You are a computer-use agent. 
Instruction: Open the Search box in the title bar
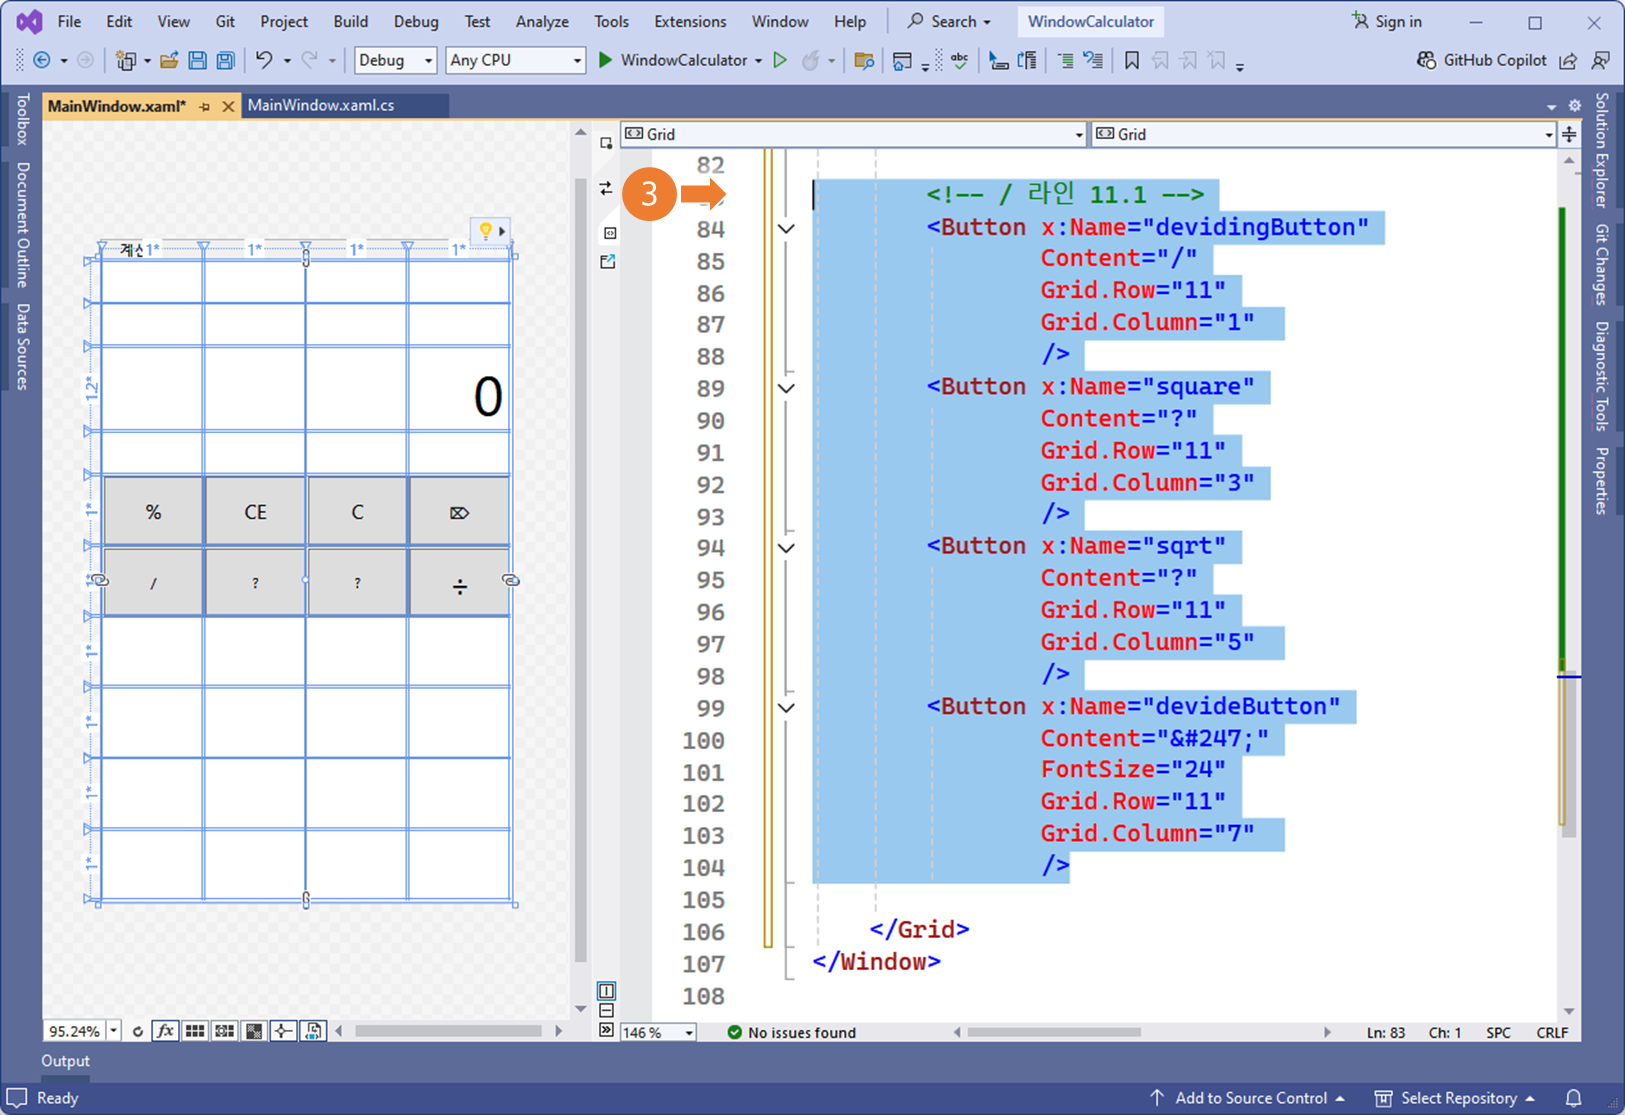coord(948,21)
